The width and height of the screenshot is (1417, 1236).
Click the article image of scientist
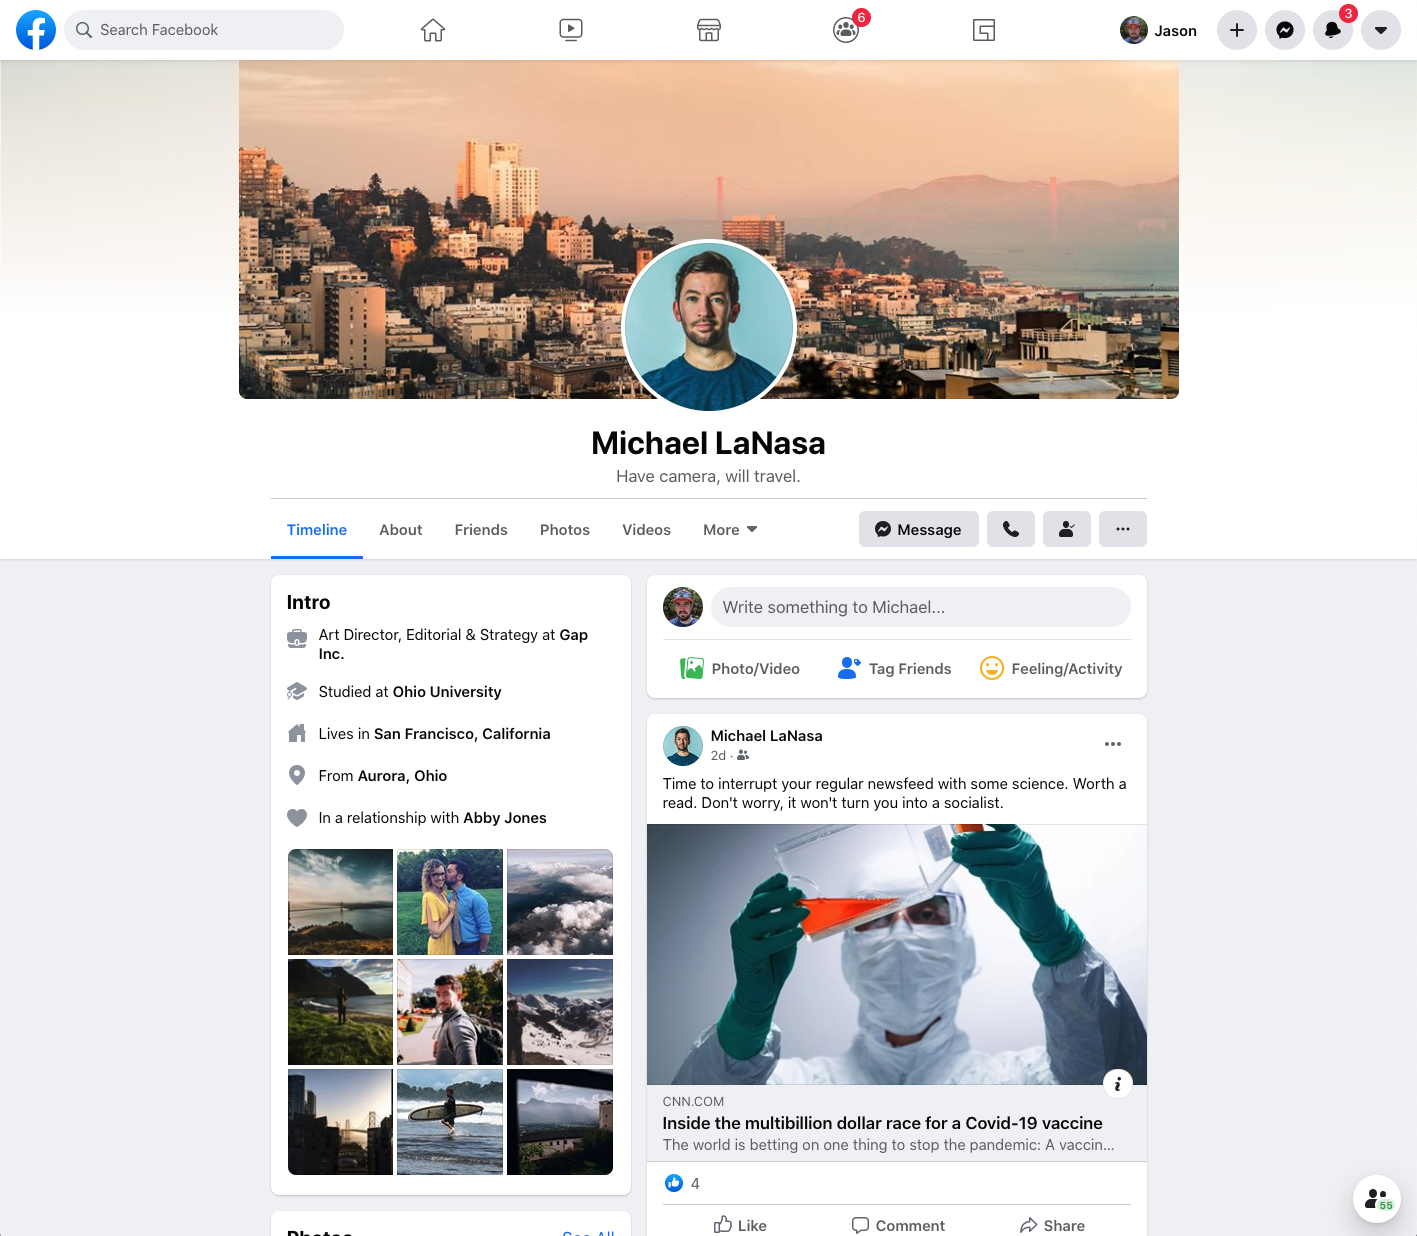pos(897,954)
